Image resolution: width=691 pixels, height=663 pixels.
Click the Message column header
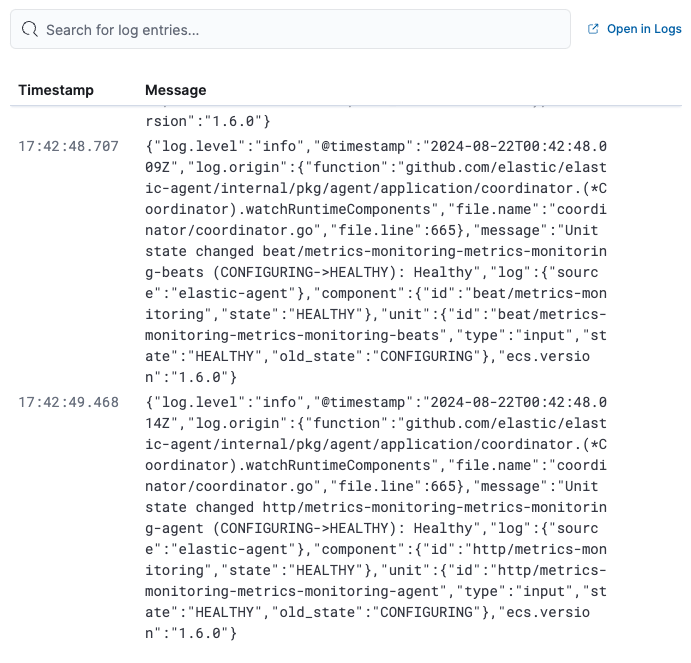[176, 90]
